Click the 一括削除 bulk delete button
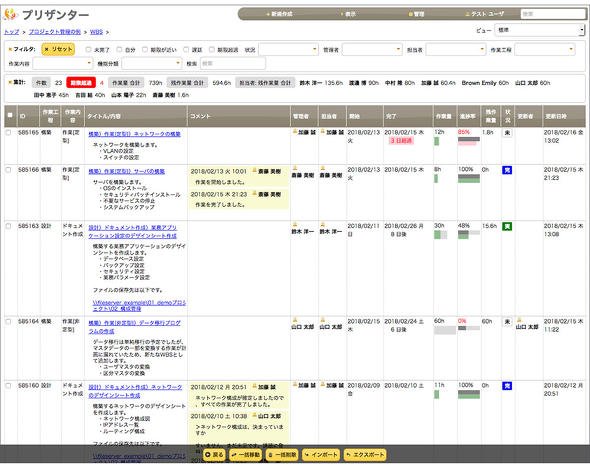Viewport: 590px width, 468px height. pyautogui.click(x=282, y=455)
